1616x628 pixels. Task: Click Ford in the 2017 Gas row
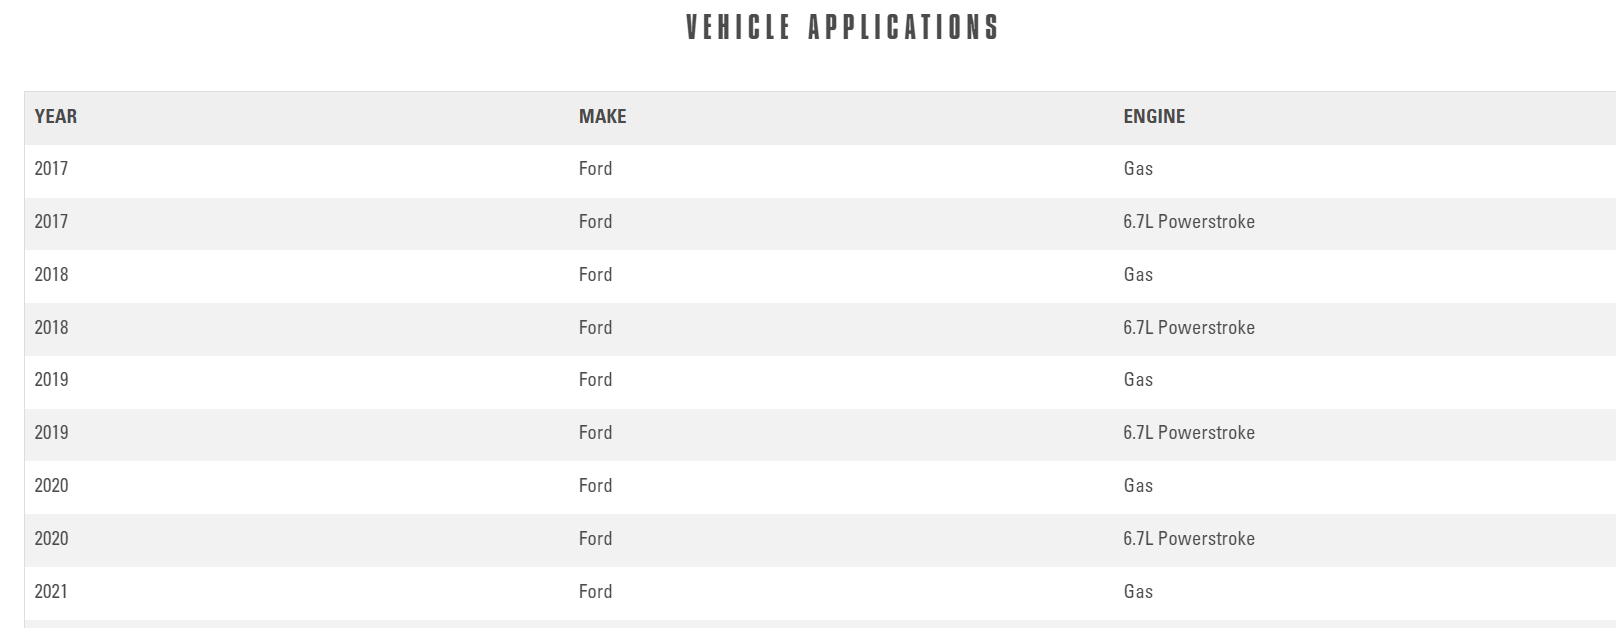pos(595,169)
